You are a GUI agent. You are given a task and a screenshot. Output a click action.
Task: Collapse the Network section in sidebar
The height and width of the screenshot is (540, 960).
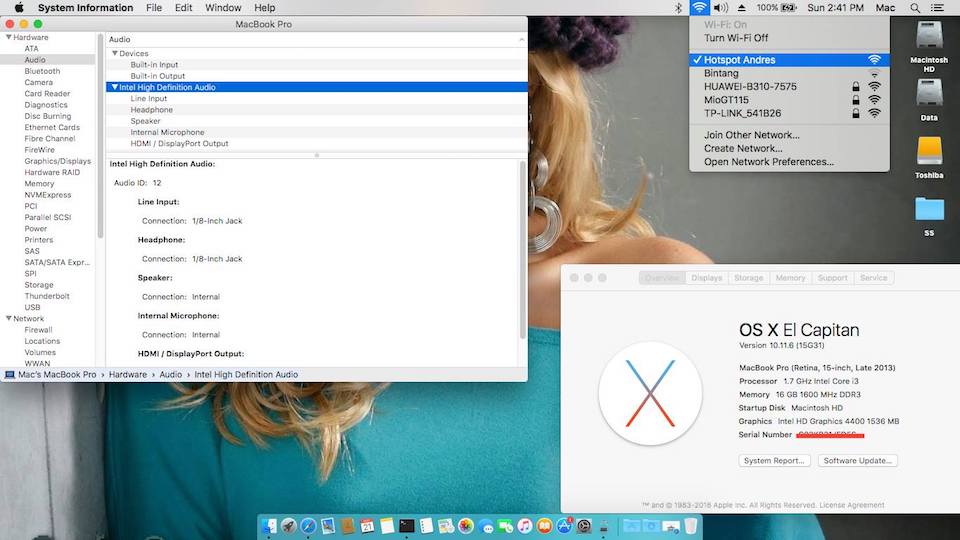(9, 318)
